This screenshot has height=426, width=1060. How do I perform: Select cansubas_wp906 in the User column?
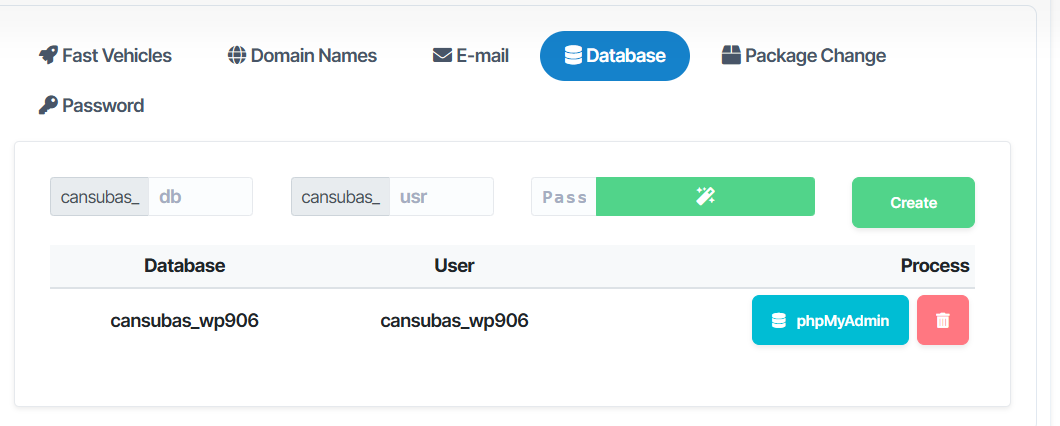click(x=454, y=321)
